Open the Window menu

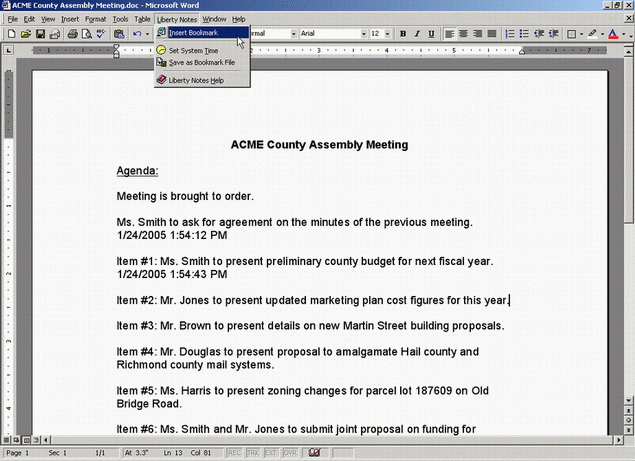click(x=214, y=19)
